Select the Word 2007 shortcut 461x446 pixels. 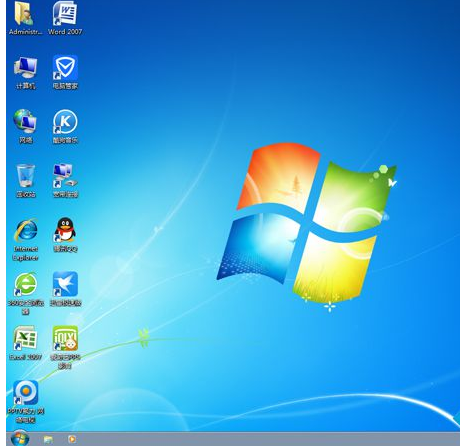65,14
